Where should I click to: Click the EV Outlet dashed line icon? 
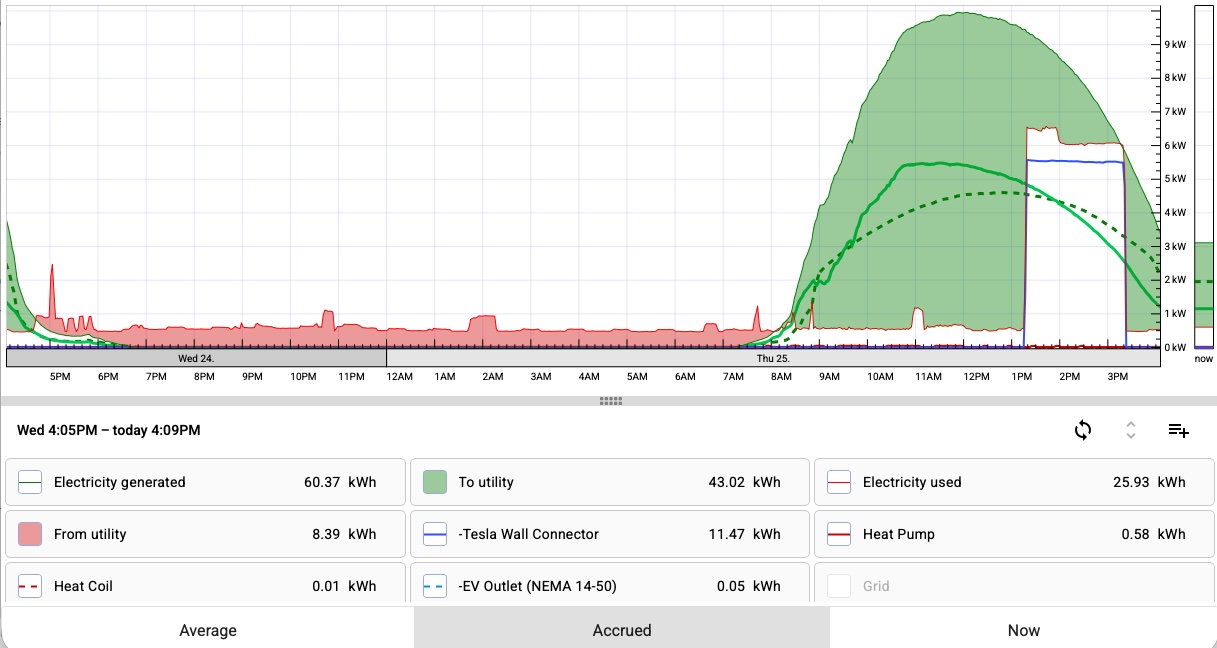click(x=434, y=586)
